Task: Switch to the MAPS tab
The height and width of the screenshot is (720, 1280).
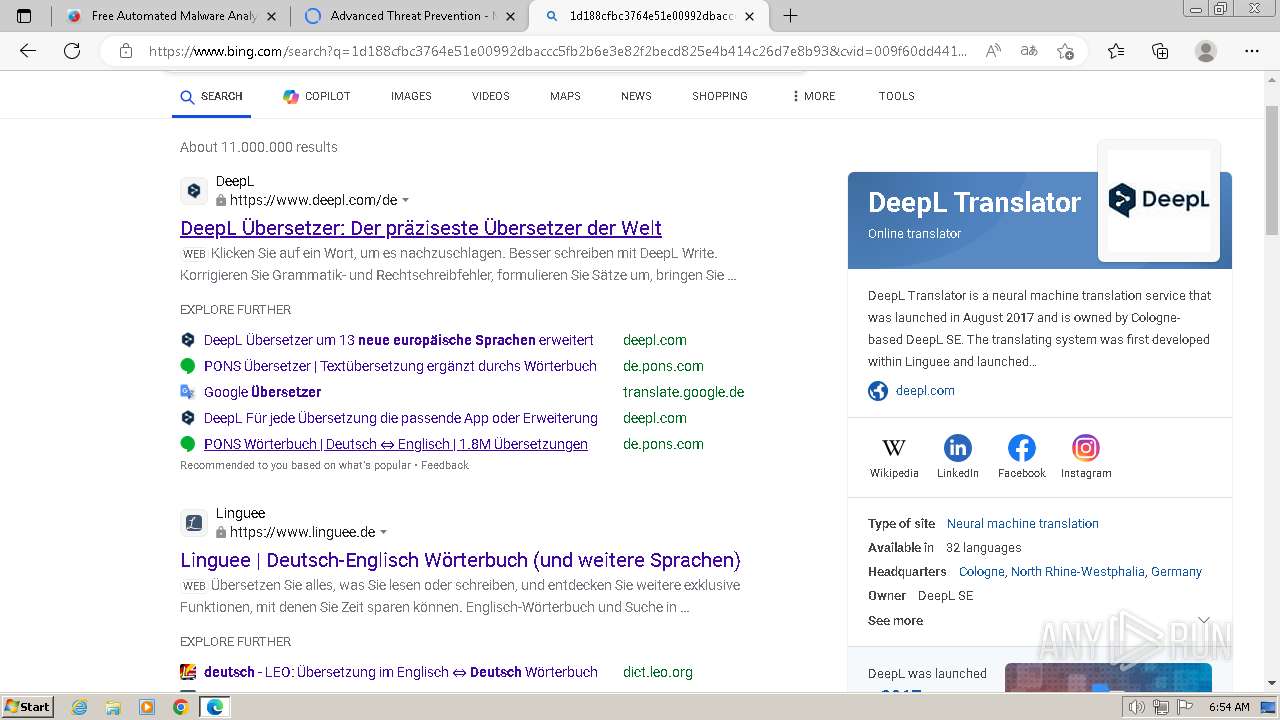Action: [565, 96]
